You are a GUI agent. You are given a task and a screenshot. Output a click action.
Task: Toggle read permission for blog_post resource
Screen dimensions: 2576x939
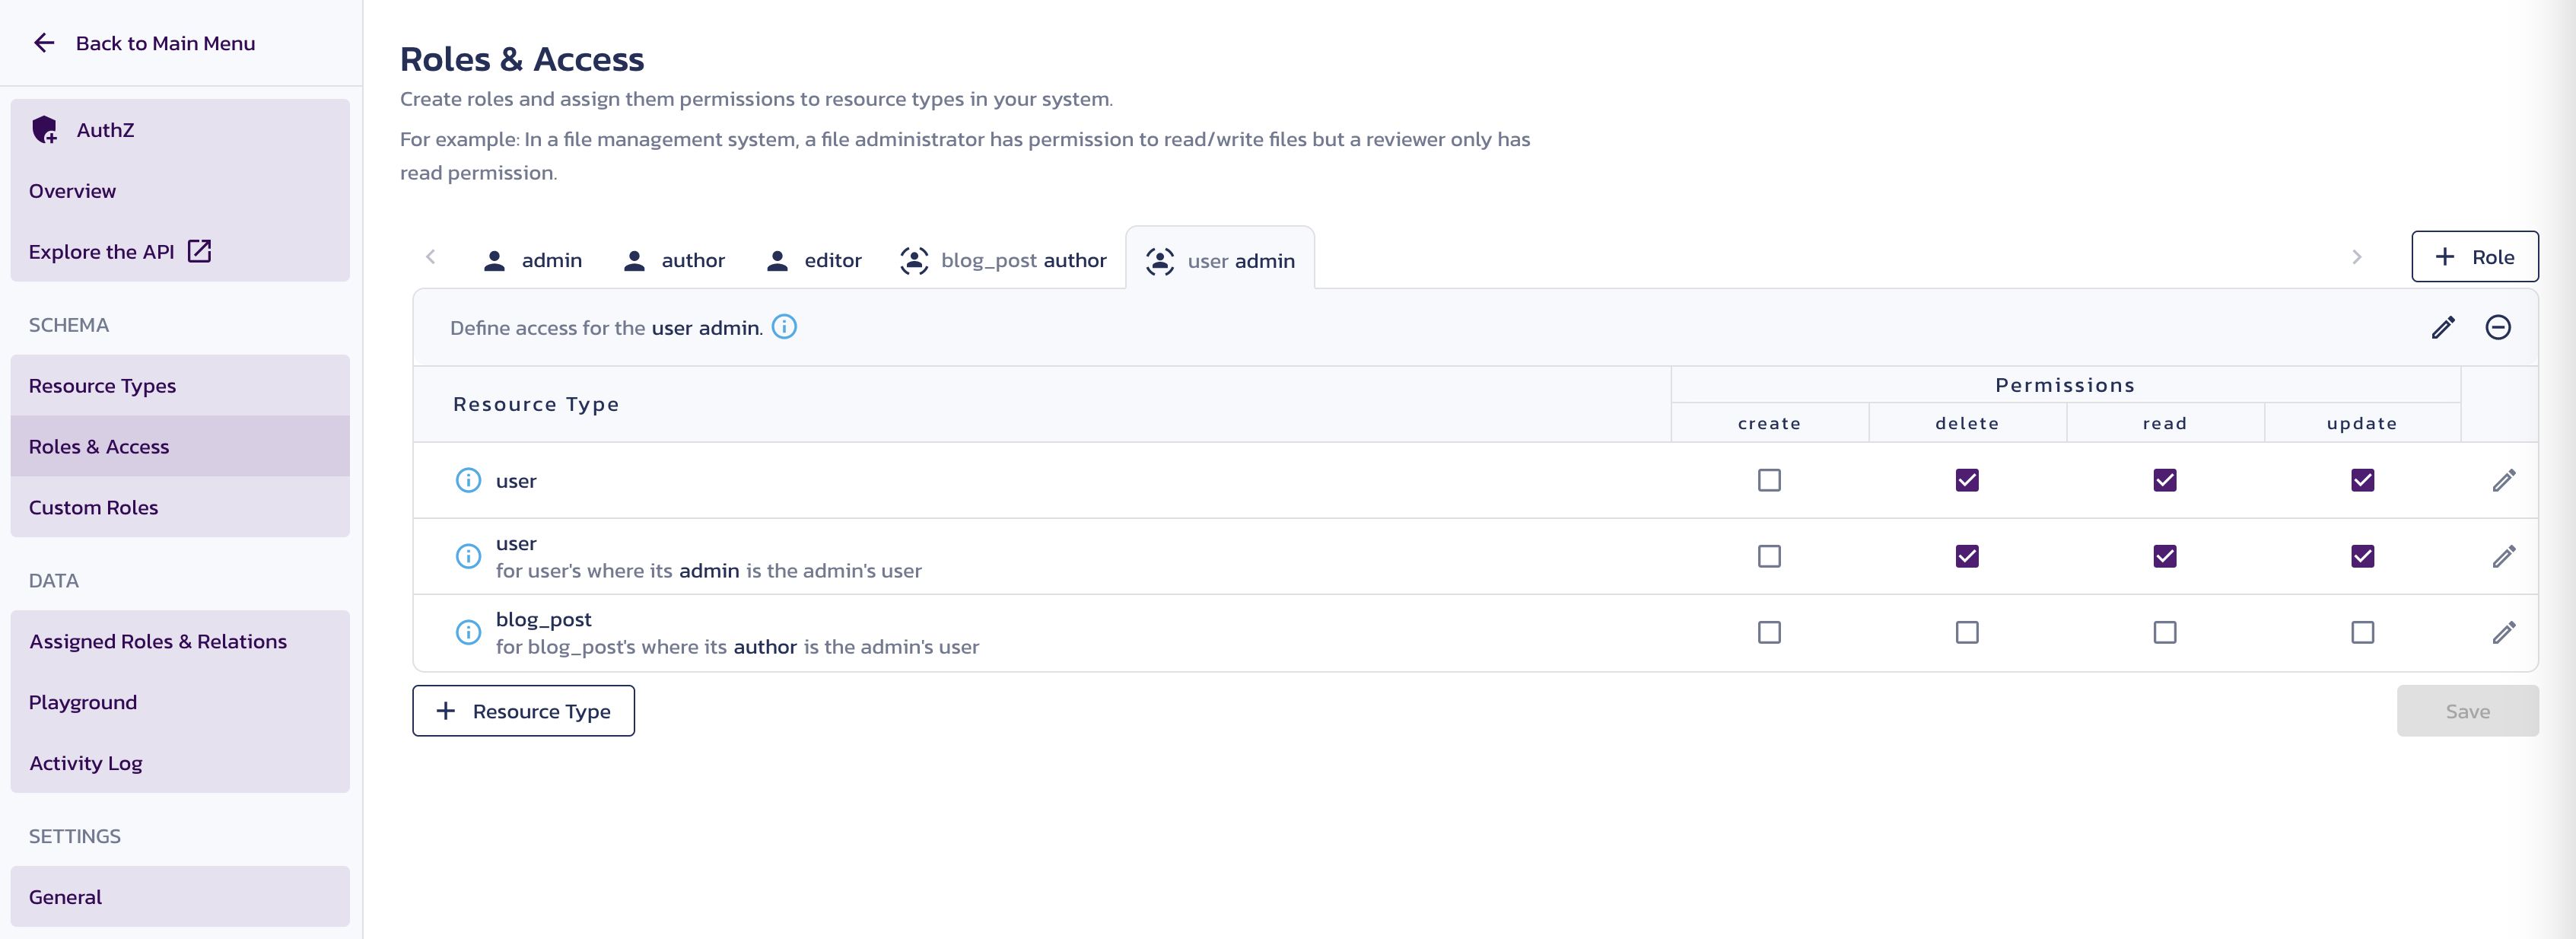2165,632
